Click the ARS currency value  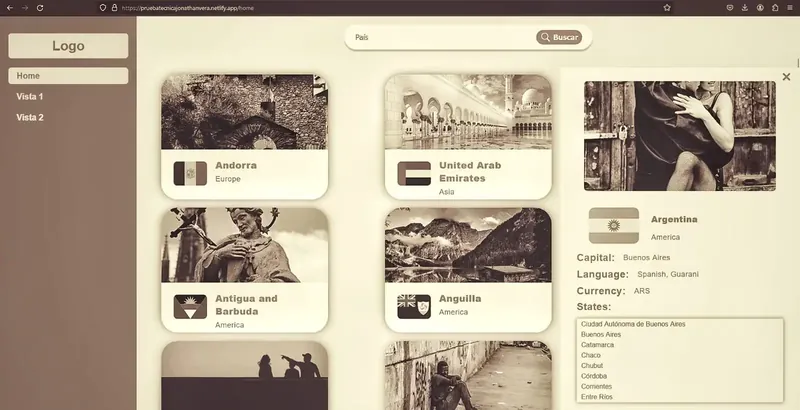642,291
